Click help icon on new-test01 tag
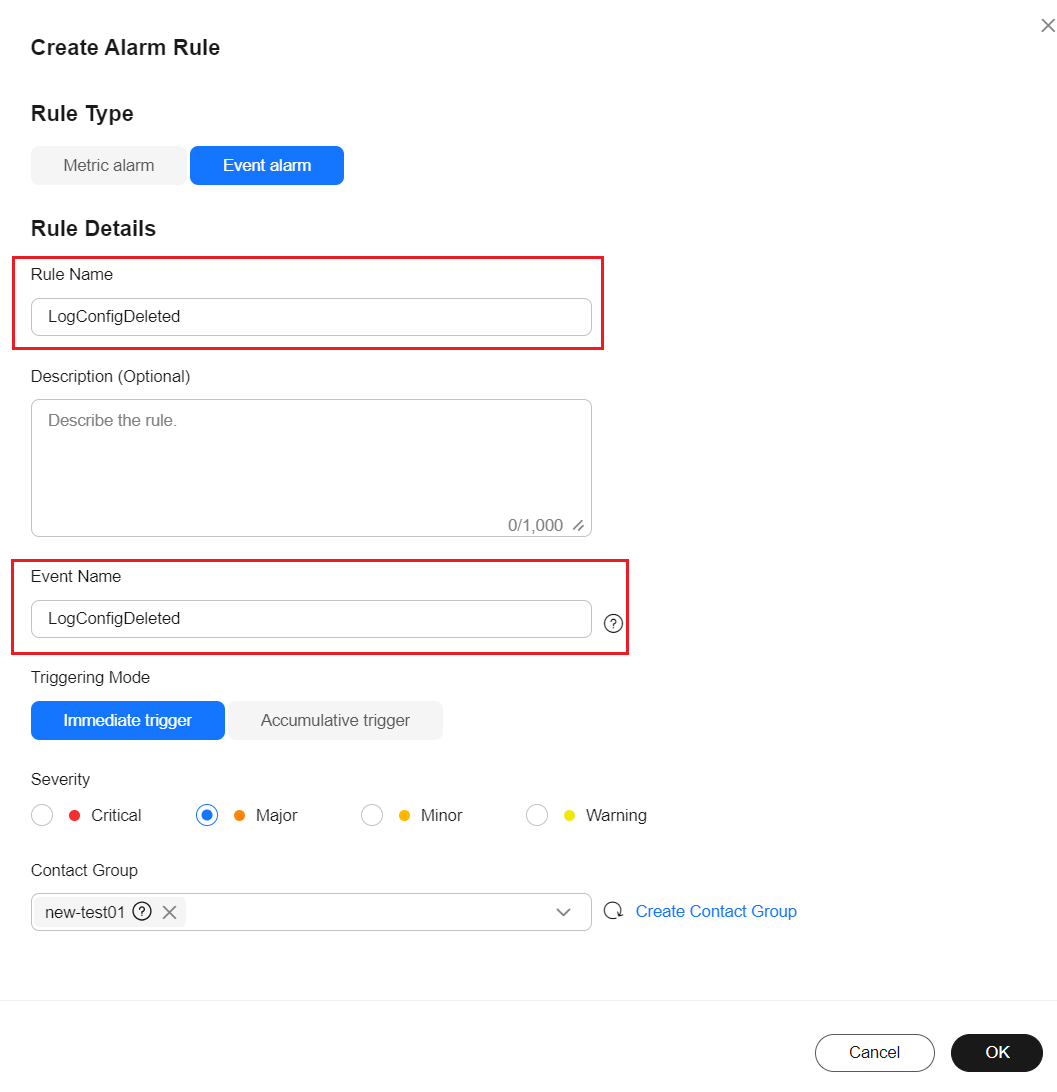The width and height of the screenshot is (1057, 1092). [x=142, y=911]
